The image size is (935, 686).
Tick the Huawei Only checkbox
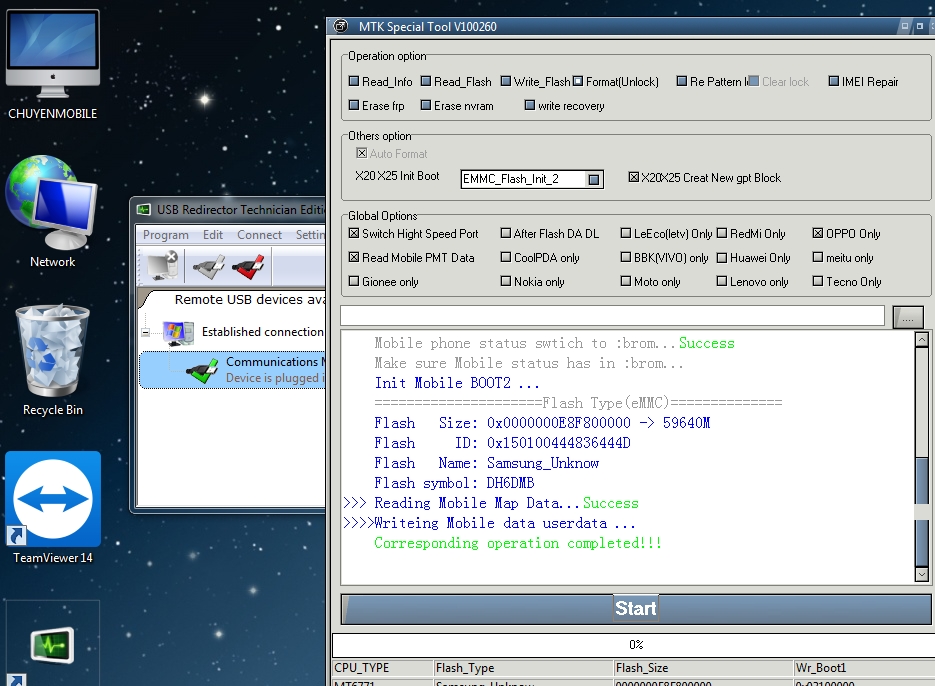coord(722,257)
